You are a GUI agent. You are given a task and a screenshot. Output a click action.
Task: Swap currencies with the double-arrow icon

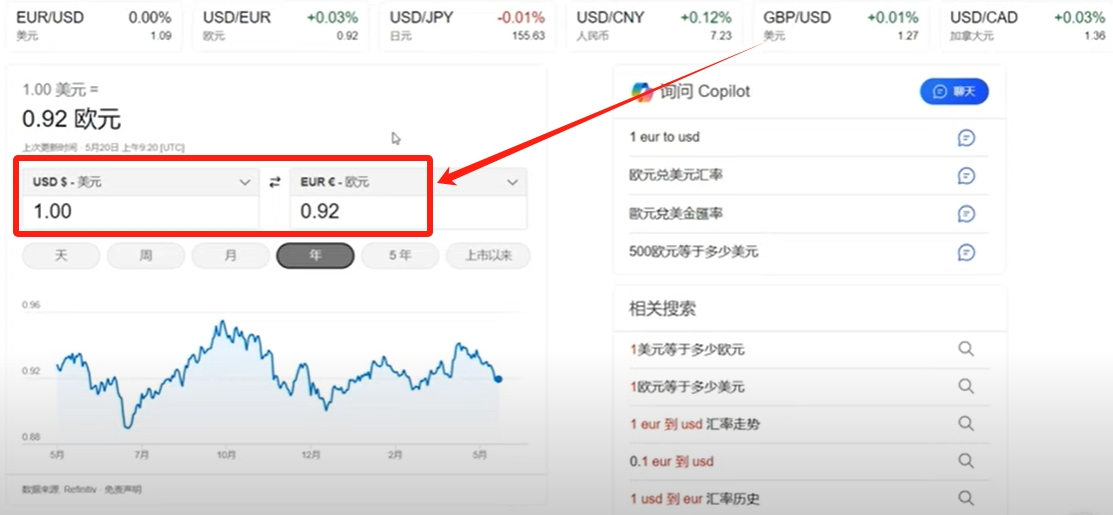coord(275,182)
